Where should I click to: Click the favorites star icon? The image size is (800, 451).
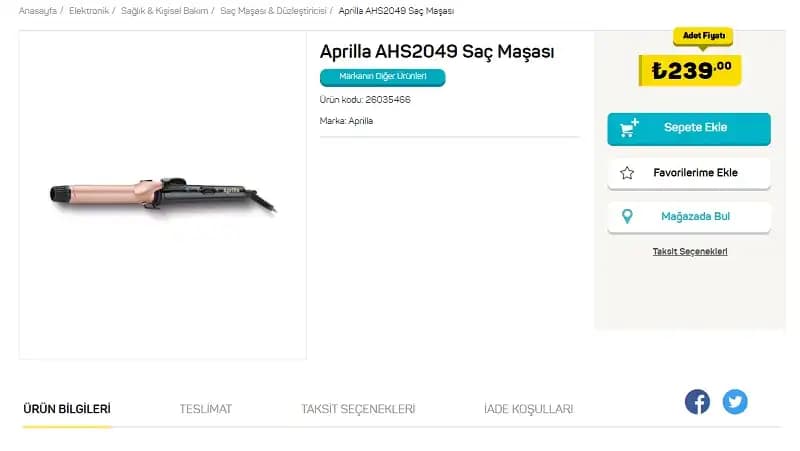click(627, 173)
